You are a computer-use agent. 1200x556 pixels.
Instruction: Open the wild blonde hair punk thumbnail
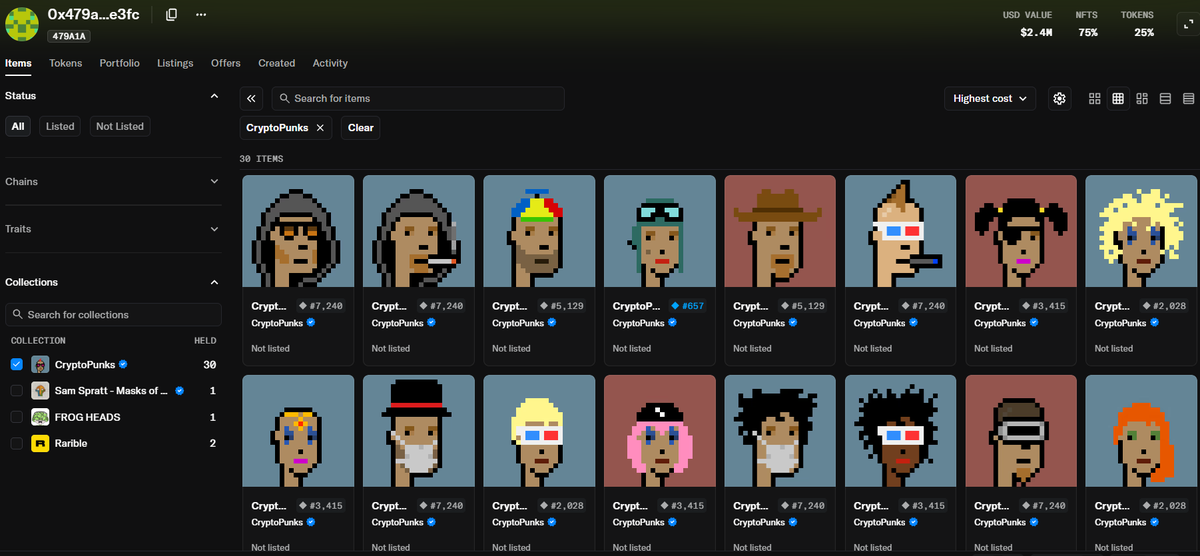pos(1141,232)
